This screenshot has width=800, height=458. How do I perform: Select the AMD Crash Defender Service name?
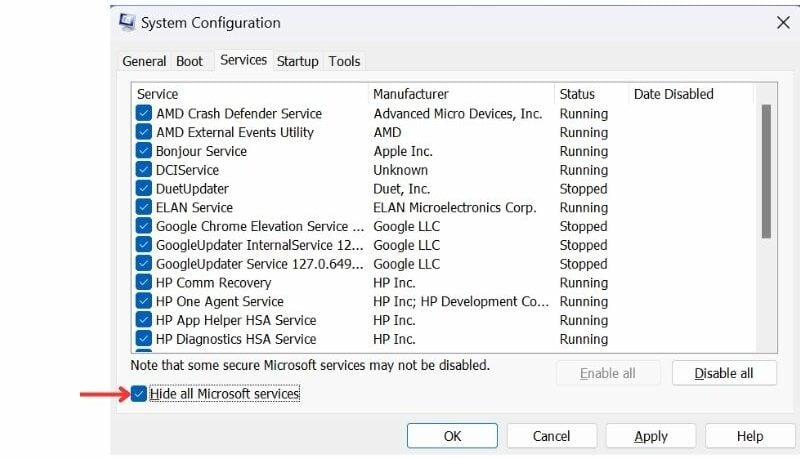239,113
